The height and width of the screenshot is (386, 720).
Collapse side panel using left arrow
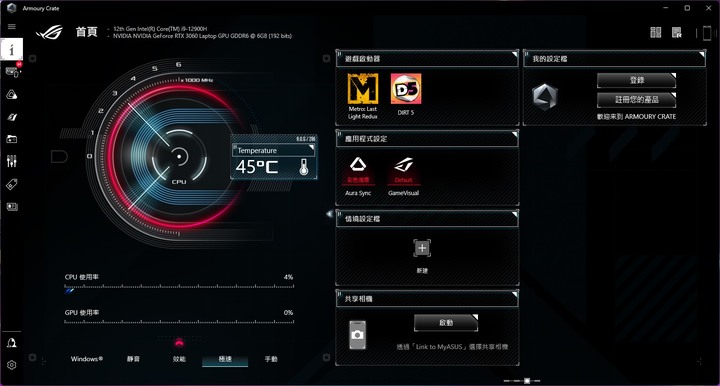(x=329, y=214)
